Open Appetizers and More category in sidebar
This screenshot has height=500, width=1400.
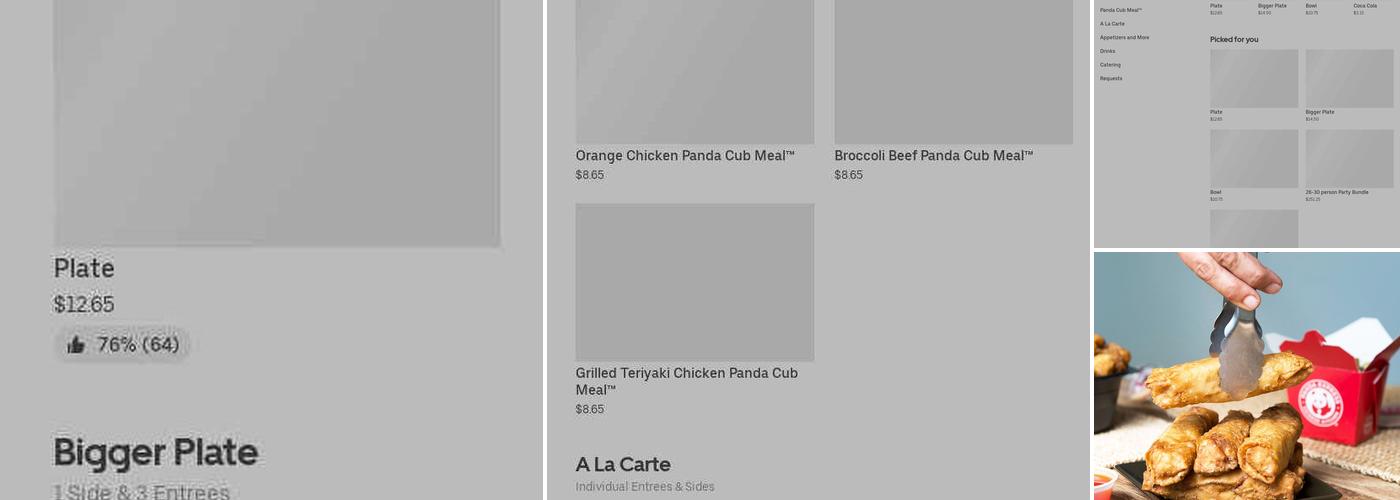(1124, 38)
